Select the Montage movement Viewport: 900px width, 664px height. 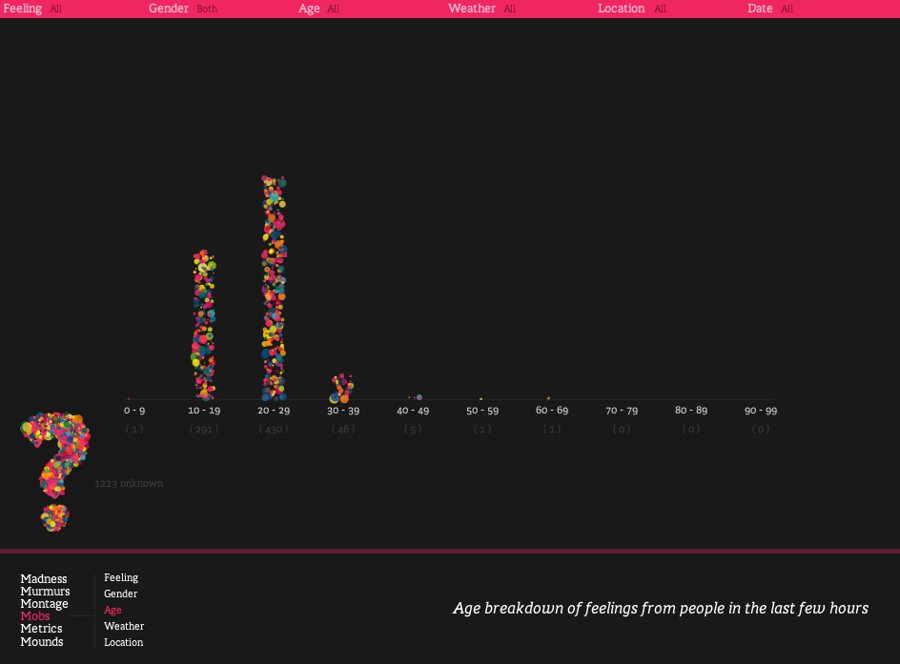44,604
